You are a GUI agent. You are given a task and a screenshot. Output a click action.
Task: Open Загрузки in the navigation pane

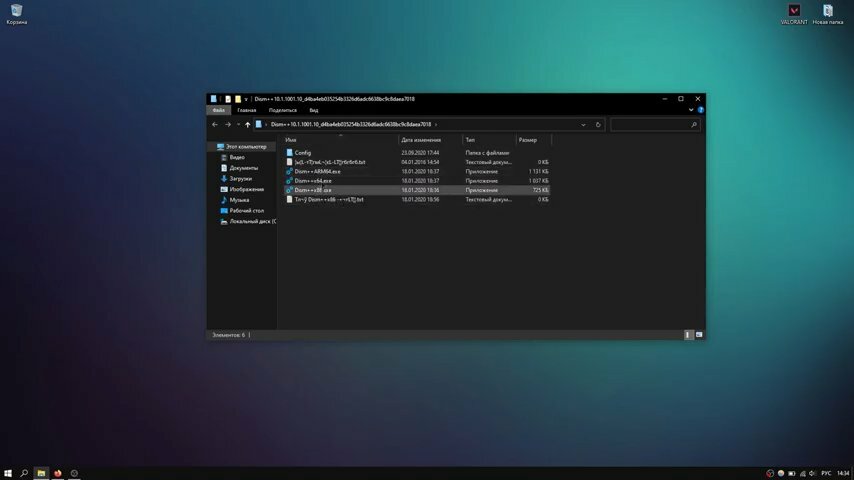pos(240,179)
